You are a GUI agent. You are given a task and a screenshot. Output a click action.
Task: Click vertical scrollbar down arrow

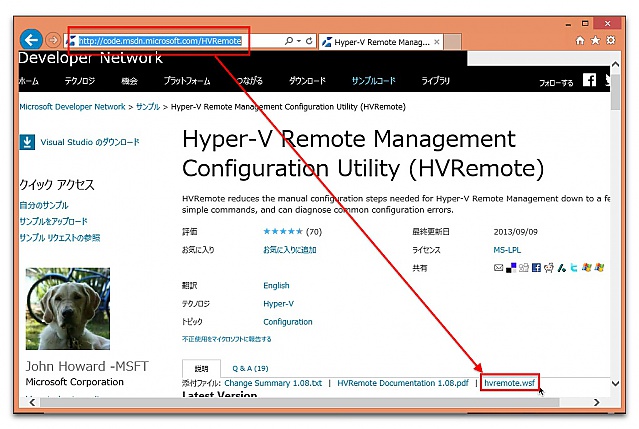click(615, 383)
